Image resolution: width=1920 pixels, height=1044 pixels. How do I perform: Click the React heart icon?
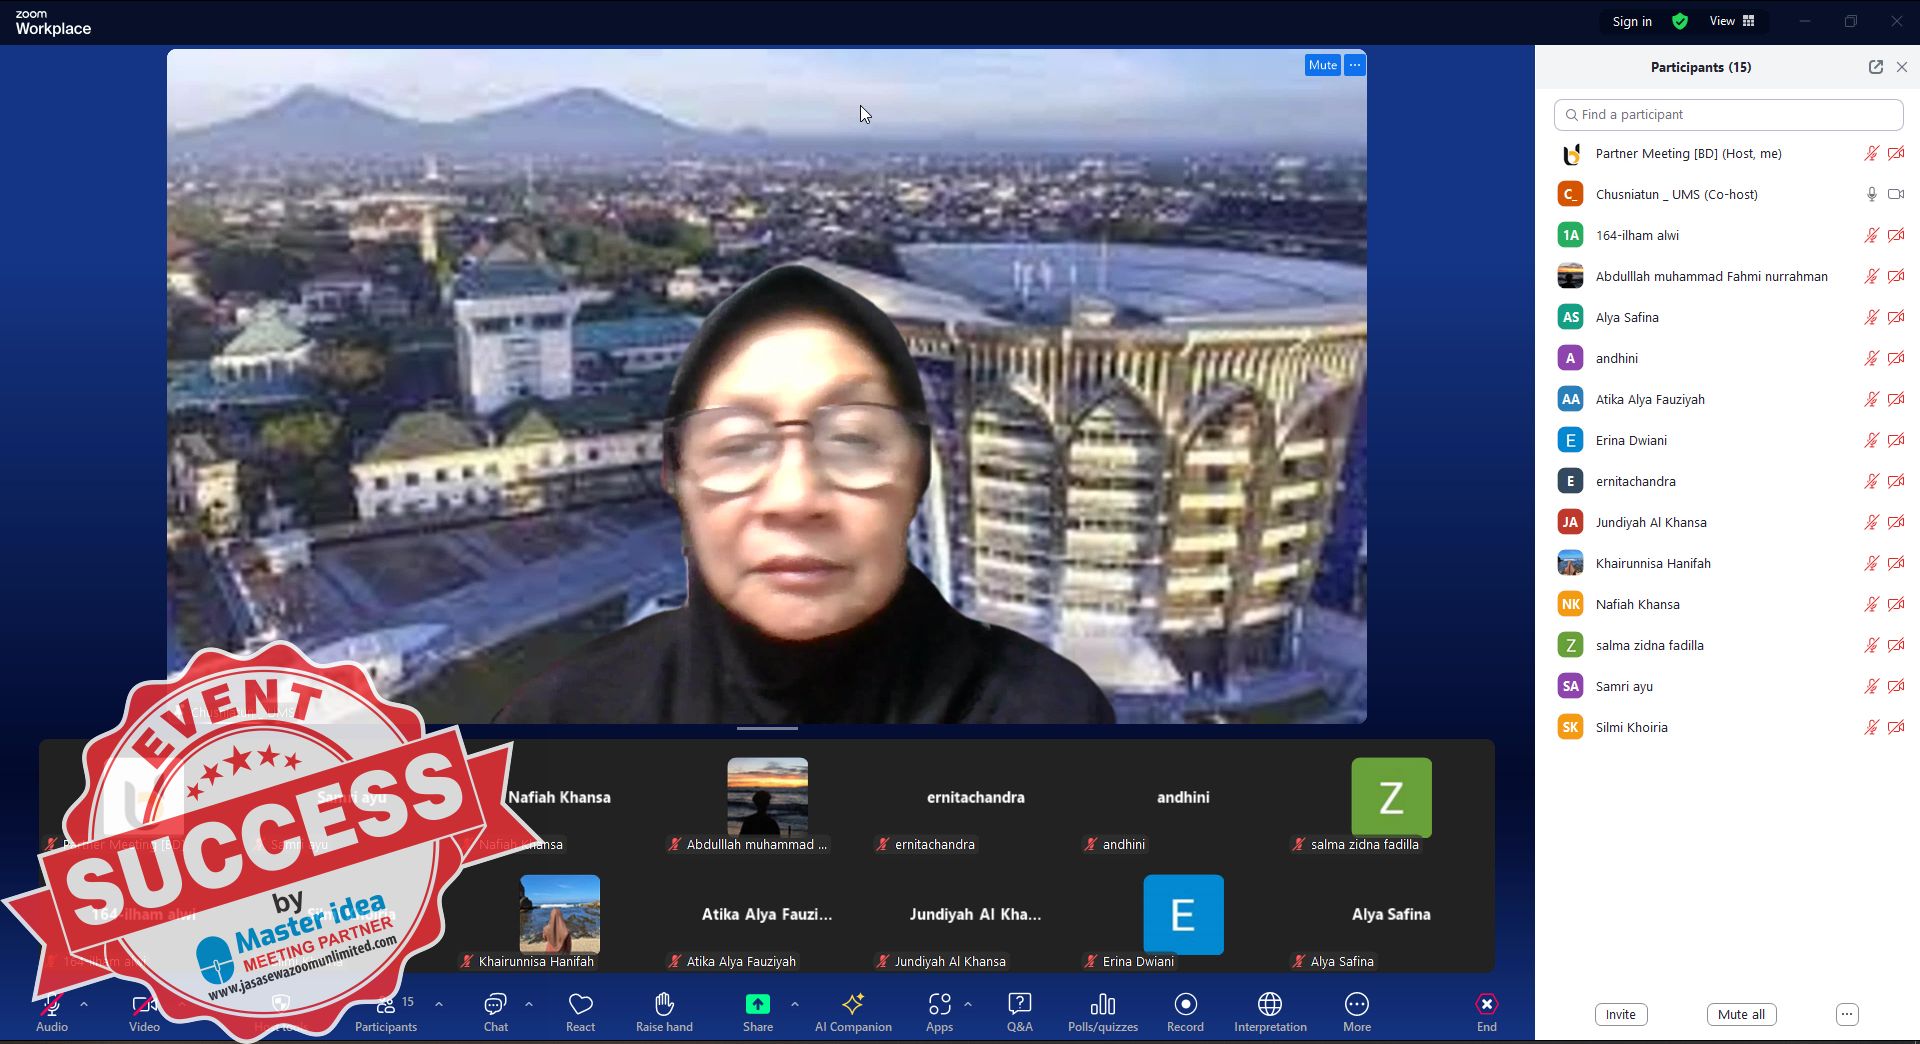pos(580,1005)
